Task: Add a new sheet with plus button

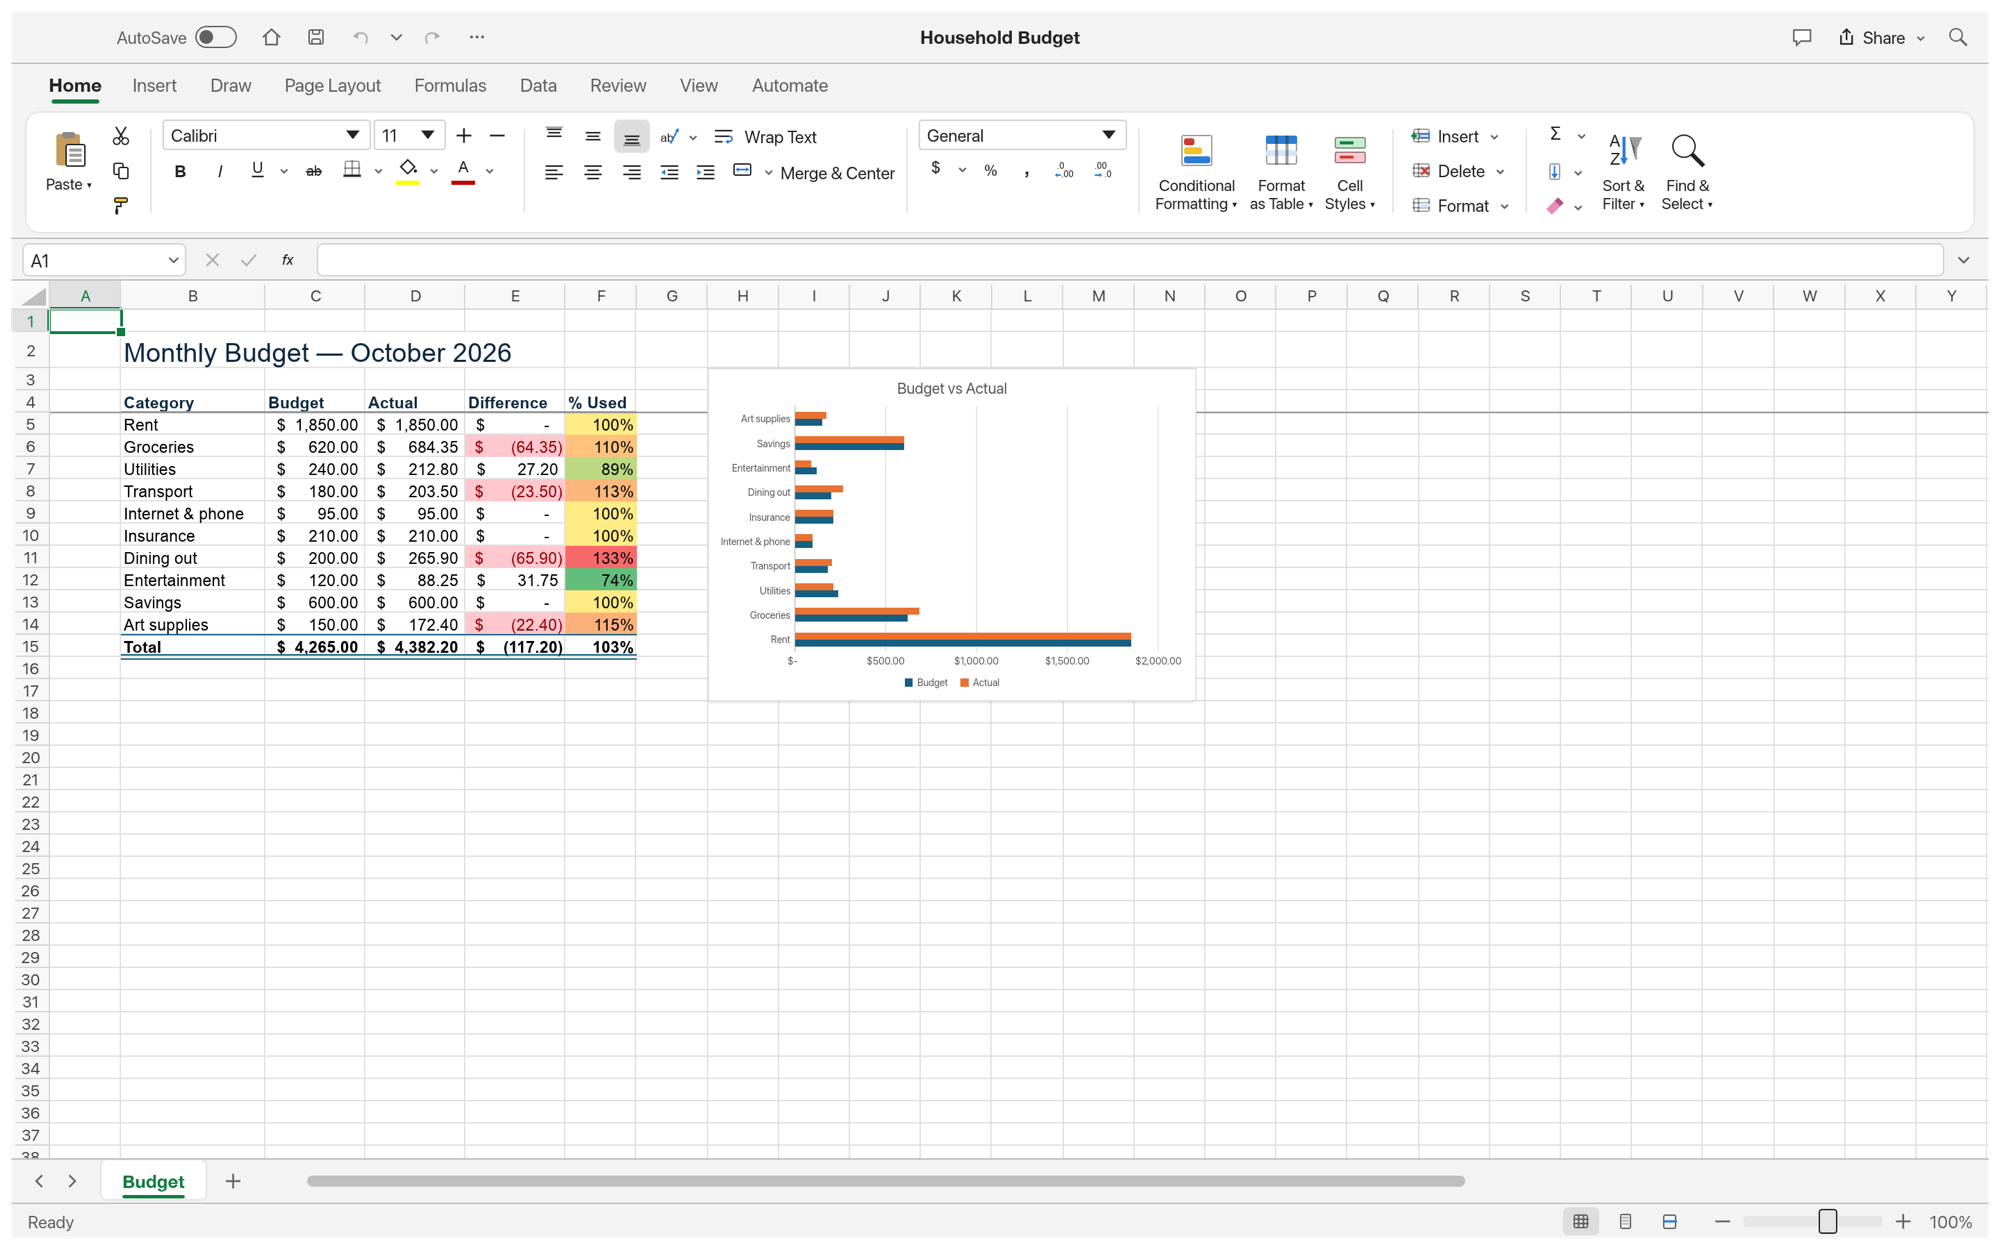Action: [x=233, y=1181]
